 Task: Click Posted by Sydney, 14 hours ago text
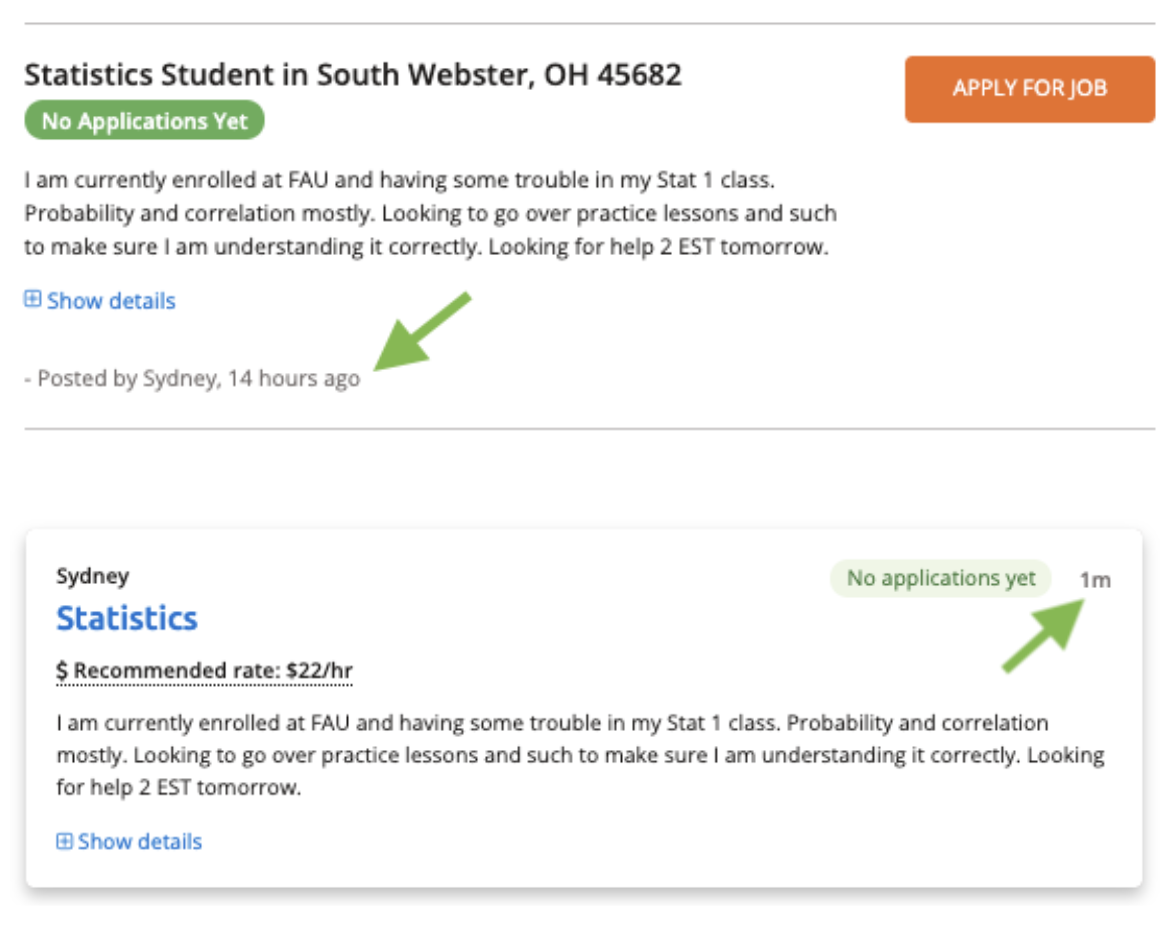click(x=192, y=380)
